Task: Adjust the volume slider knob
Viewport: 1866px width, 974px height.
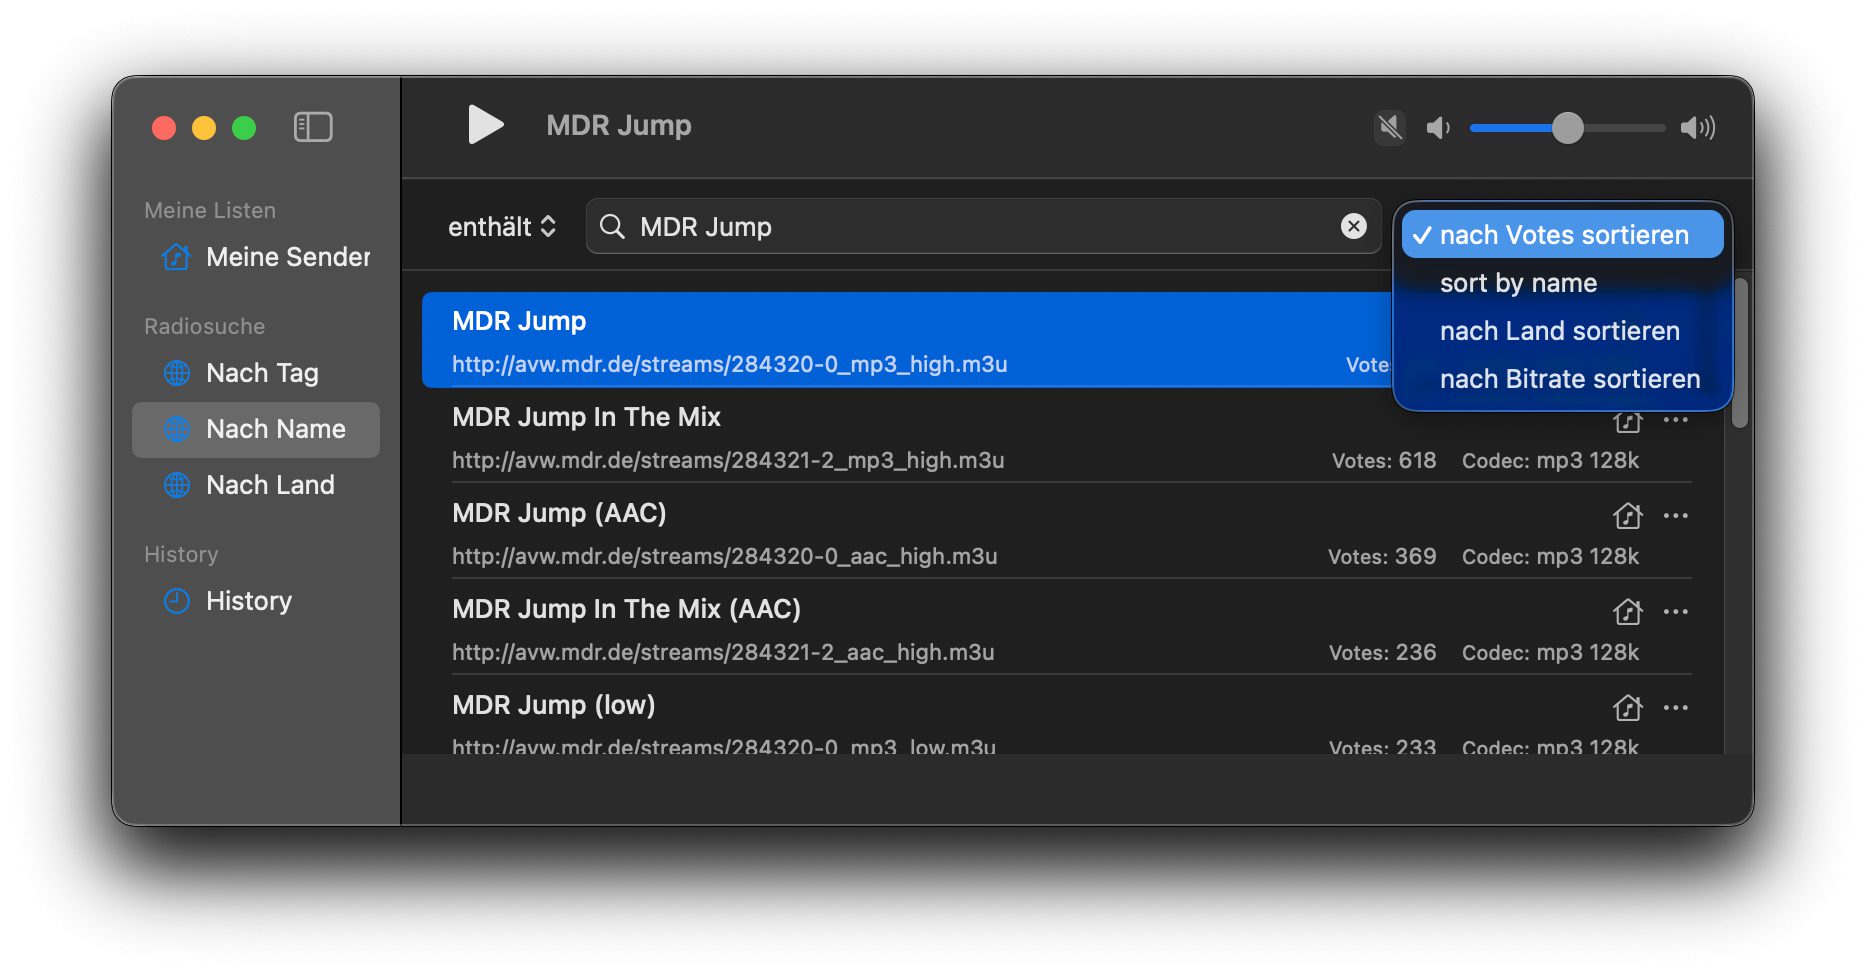Action: click(1567, 128)
